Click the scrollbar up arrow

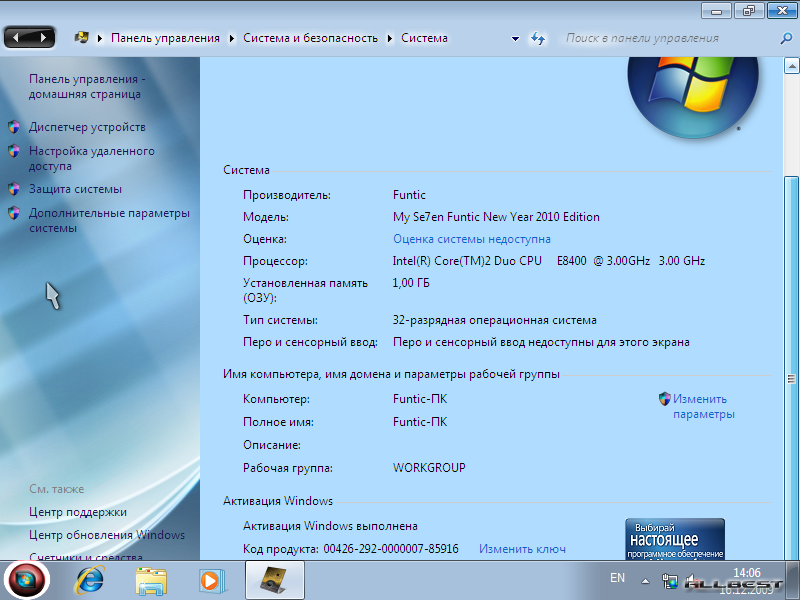point(792,66)
